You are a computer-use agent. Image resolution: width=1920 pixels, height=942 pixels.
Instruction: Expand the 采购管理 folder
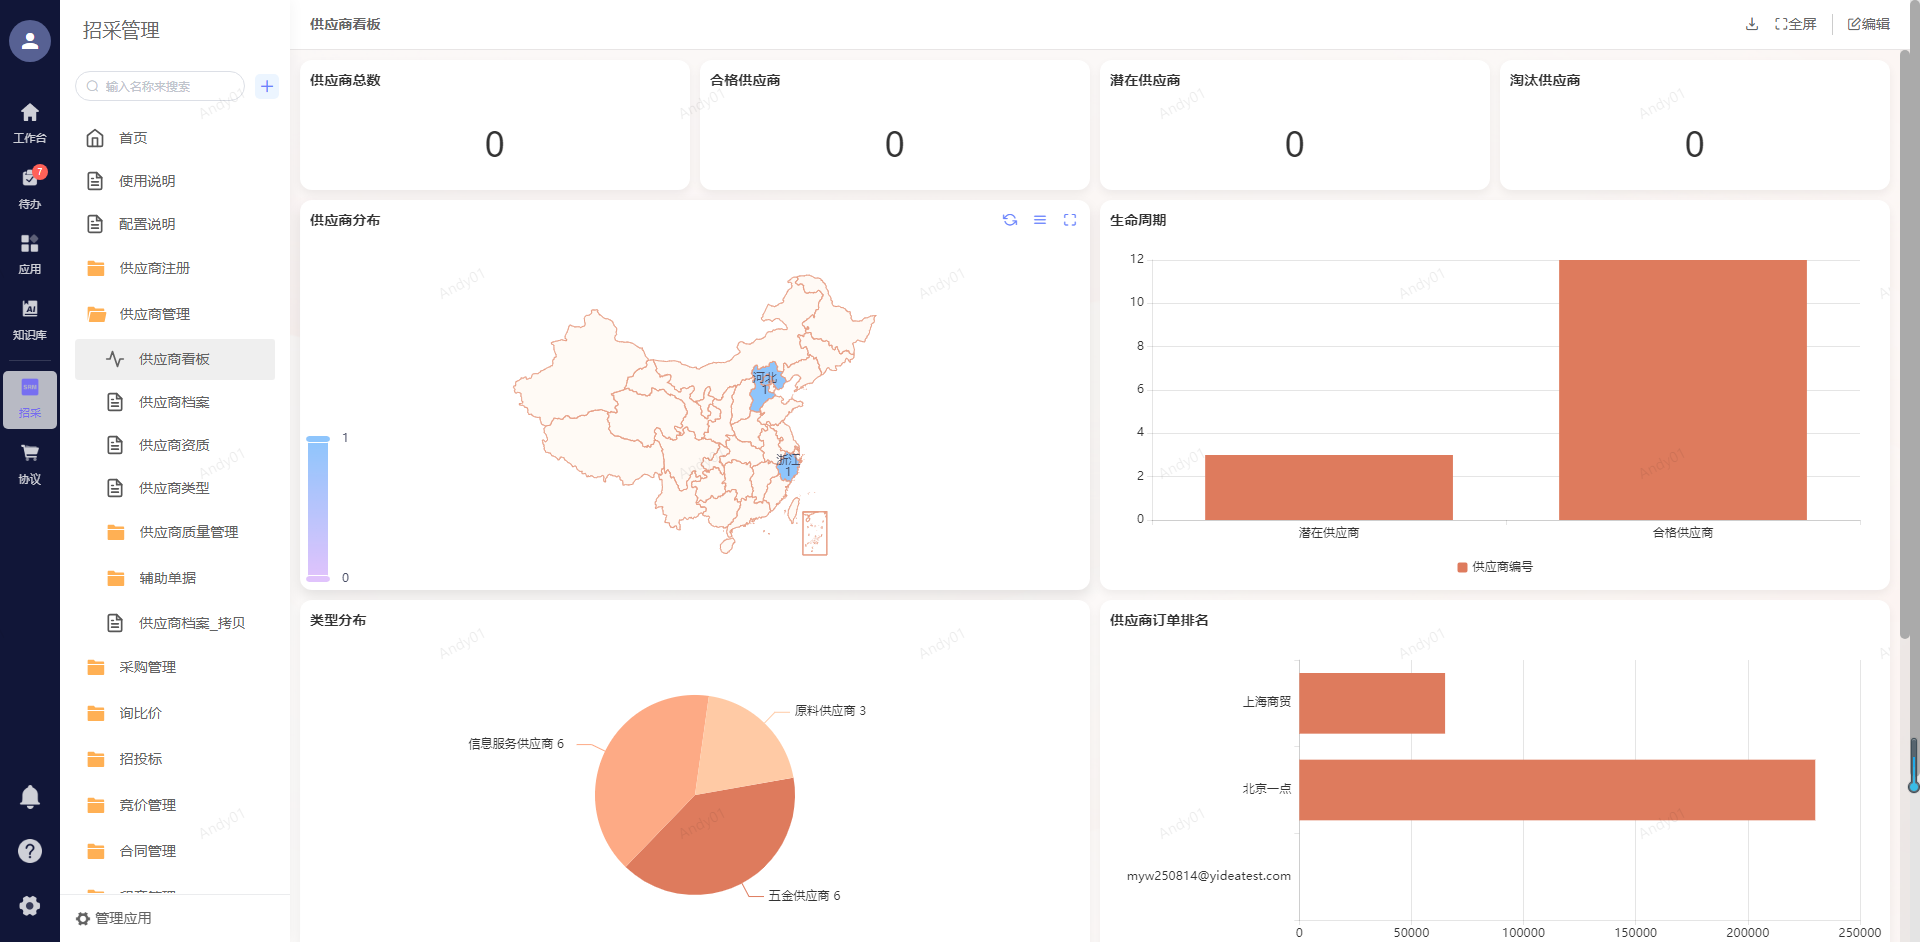pyautogui.click(x=147, y=667)
